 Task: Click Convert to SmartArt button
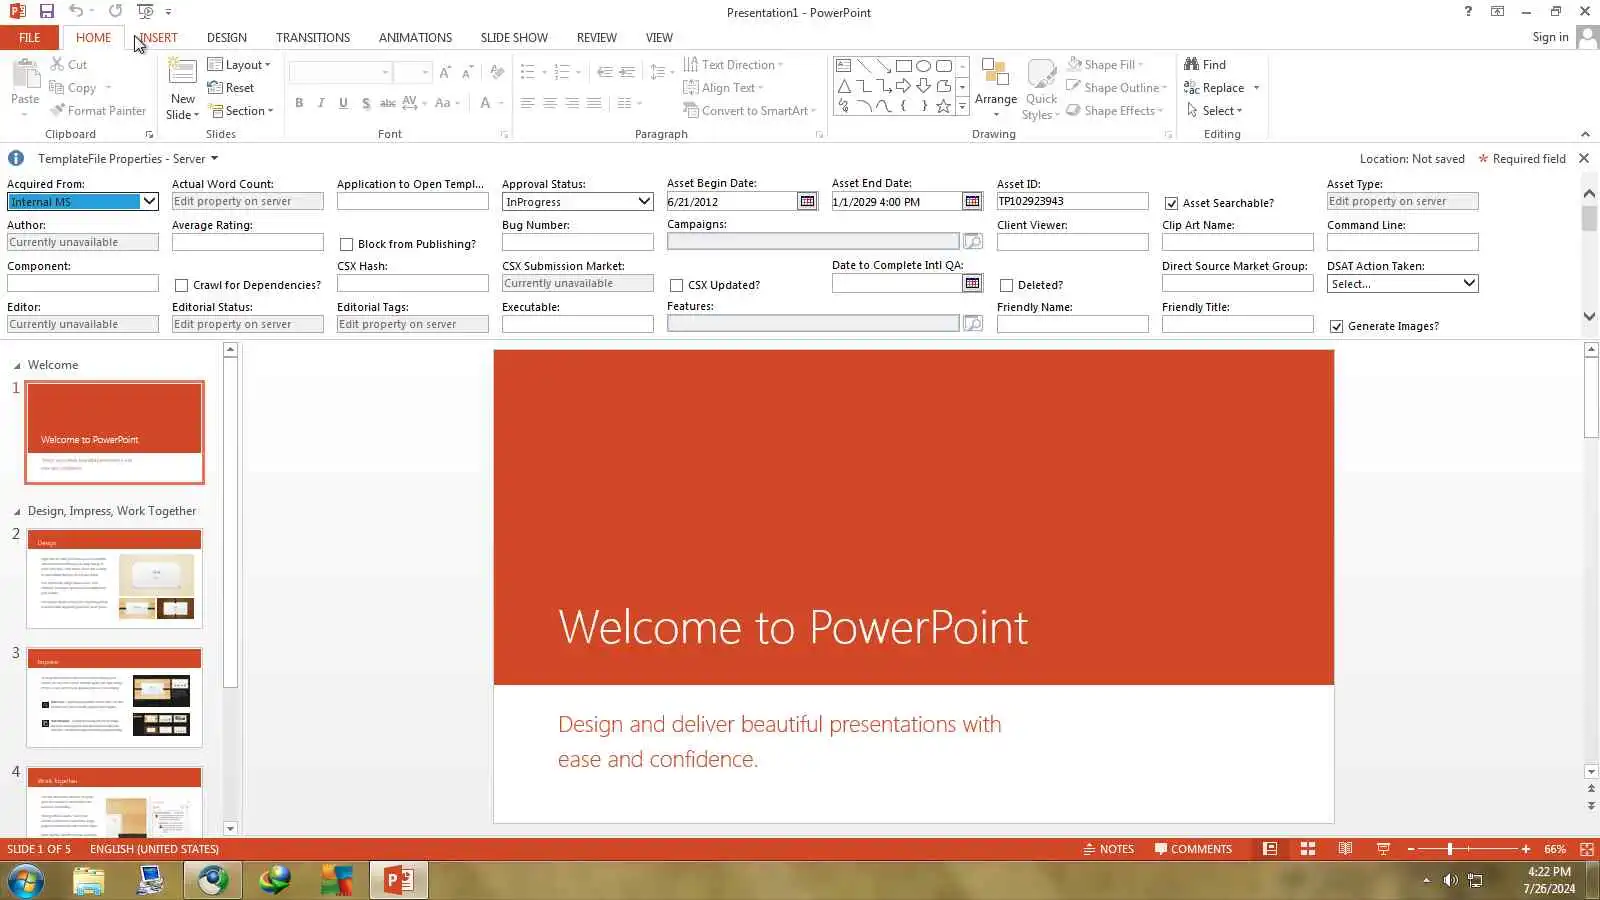748,110
